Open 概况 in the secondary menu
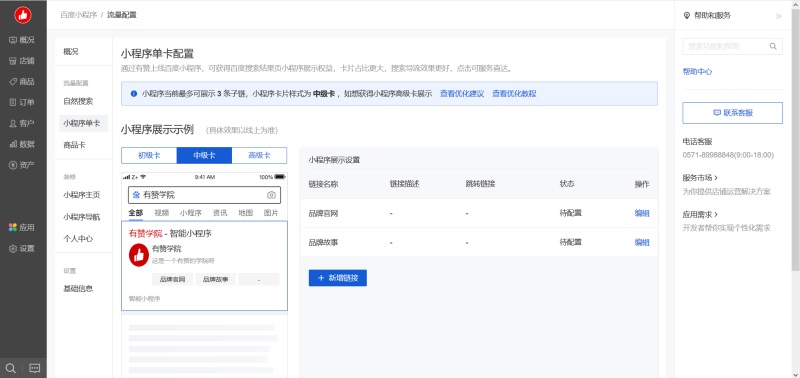Image resolution: width=800 pixels, height=378 pixels. click(71, 52)
